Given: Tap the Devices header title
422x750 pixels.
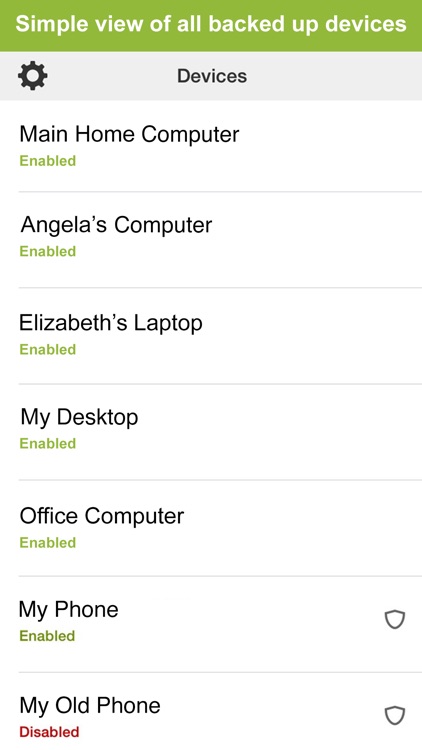Looking at the screenshot, I should pyautogui.click(x=212, y=76).
